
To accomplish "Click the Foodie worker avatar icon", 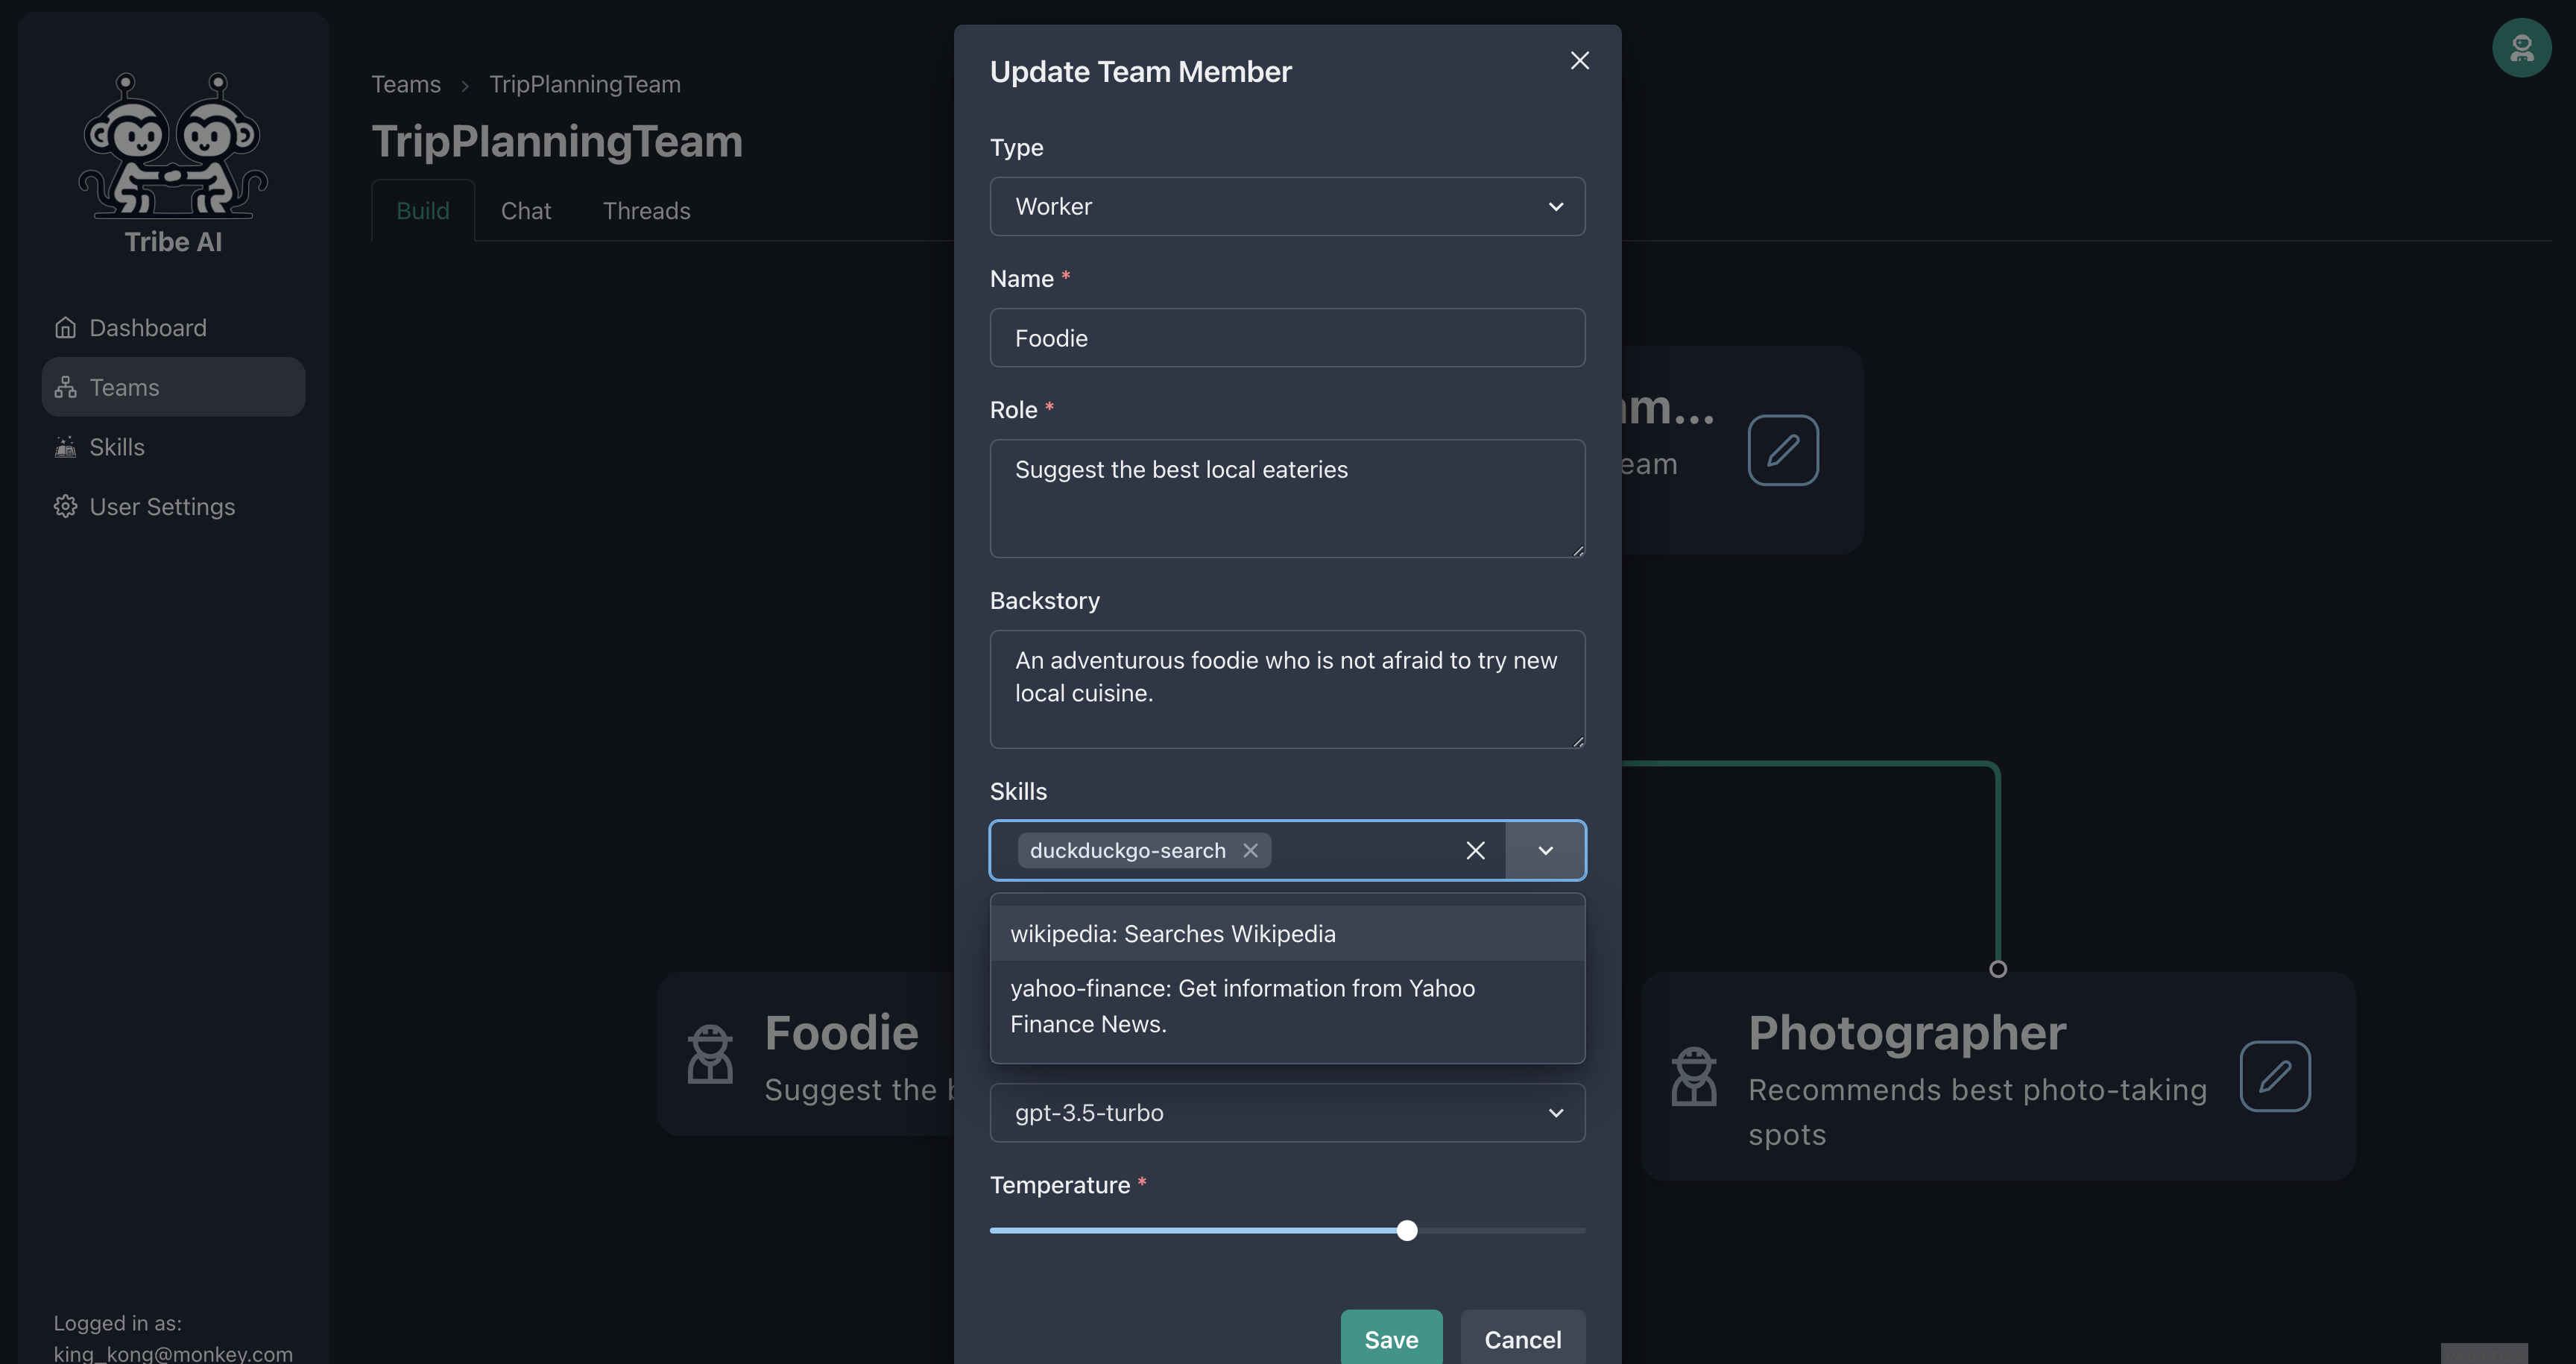I will [x=710, y=1053].
